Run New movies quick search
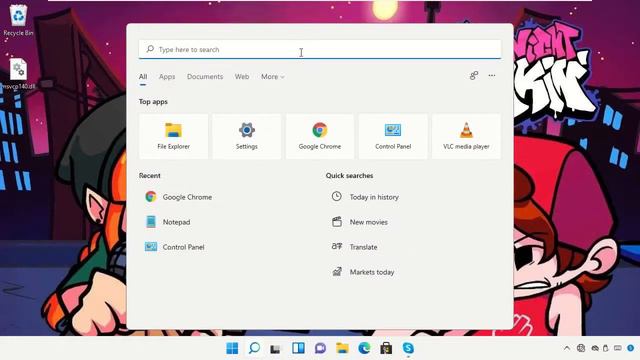This screenshot has height=360, width=640. pyautogui.click(x=359, y=222)
